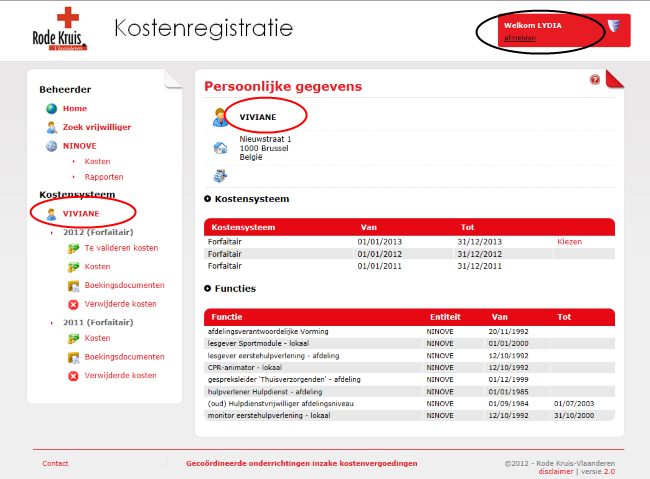
Task: Click the Kostensysteem column header
Action: coord(243,227)
